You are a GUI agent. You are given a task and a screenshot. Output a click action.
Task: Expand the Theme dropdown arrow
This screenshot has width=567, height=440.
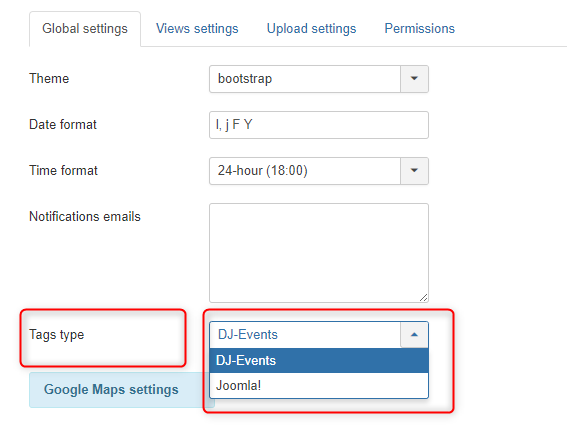click(x=414, y=79)
